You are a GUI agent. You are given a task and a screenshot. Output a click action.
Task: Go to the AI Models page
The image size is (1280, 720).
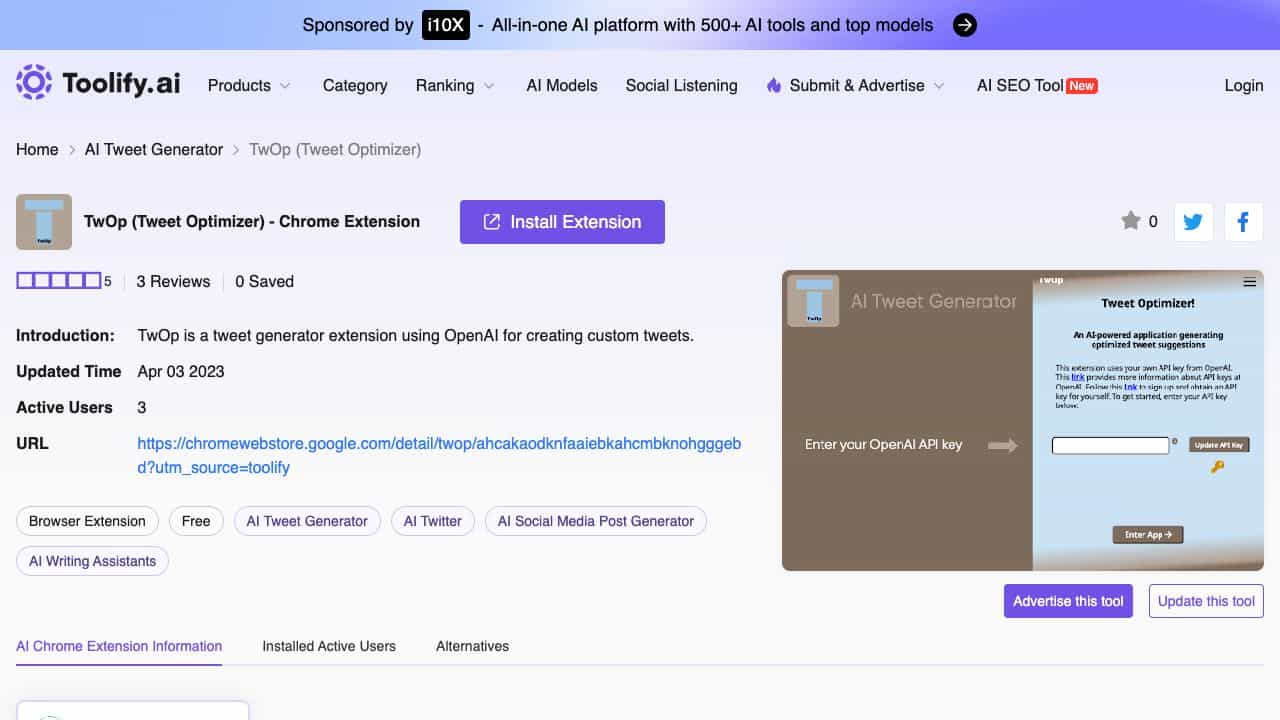562,86
